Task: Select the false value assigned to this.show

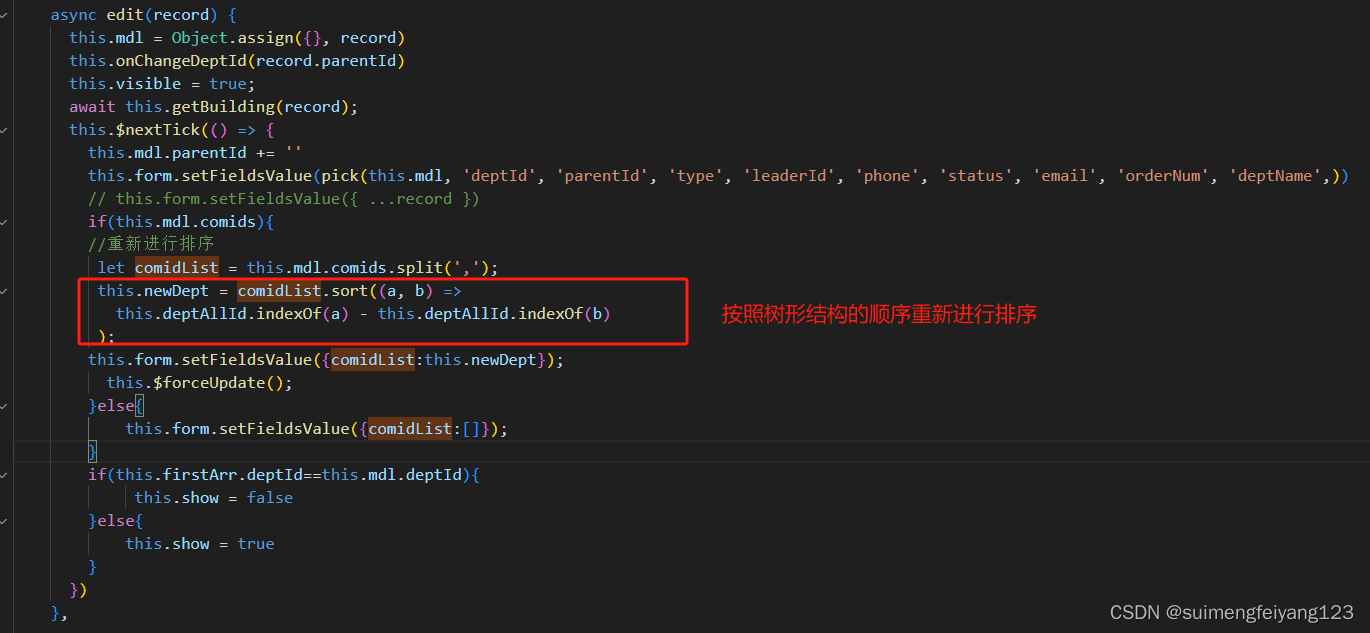Action: (x=269, y=497)
